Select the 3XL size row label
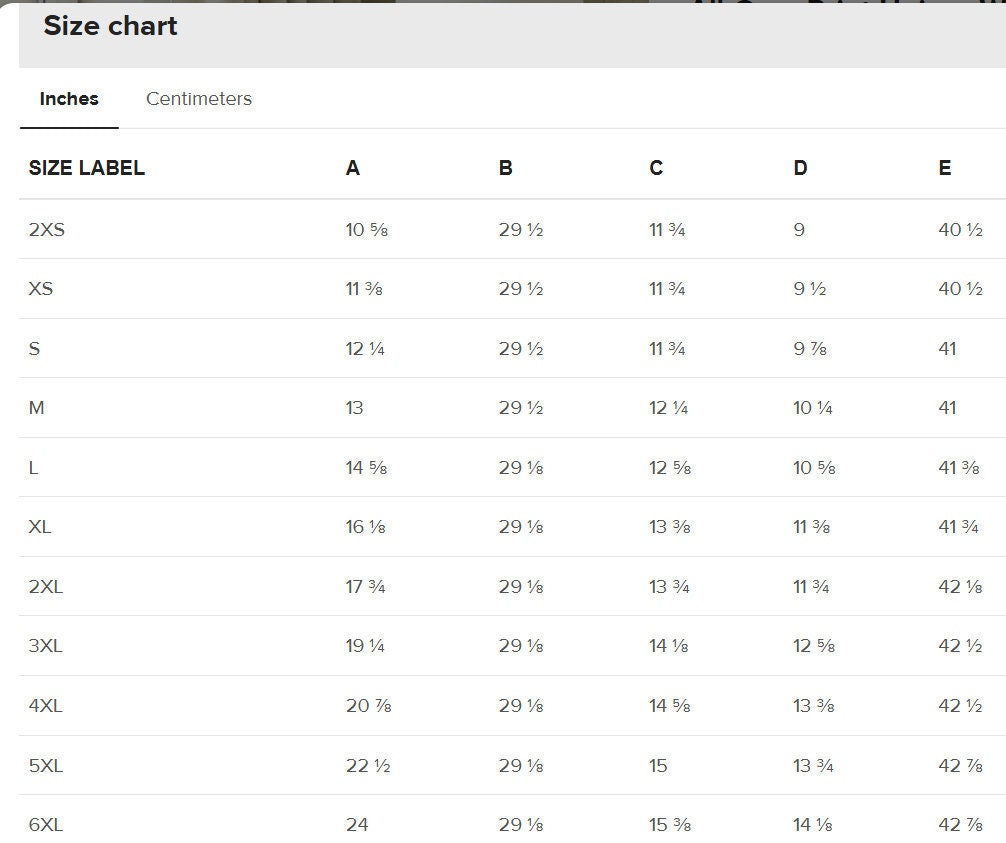 [45, 646]
